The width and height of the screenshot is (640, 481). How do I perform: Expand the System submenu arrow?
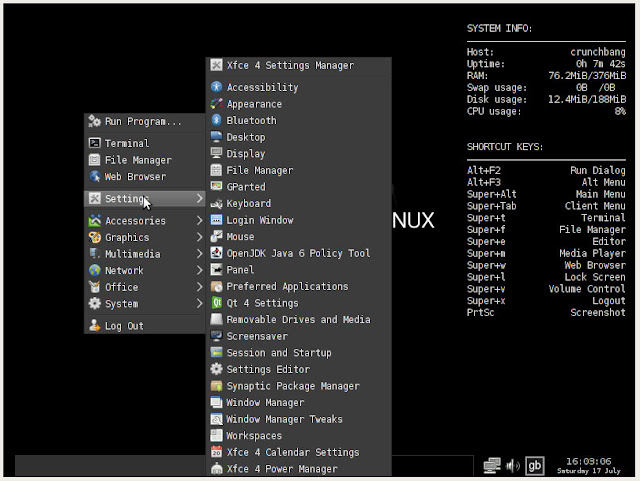click(x=199, y=304)
